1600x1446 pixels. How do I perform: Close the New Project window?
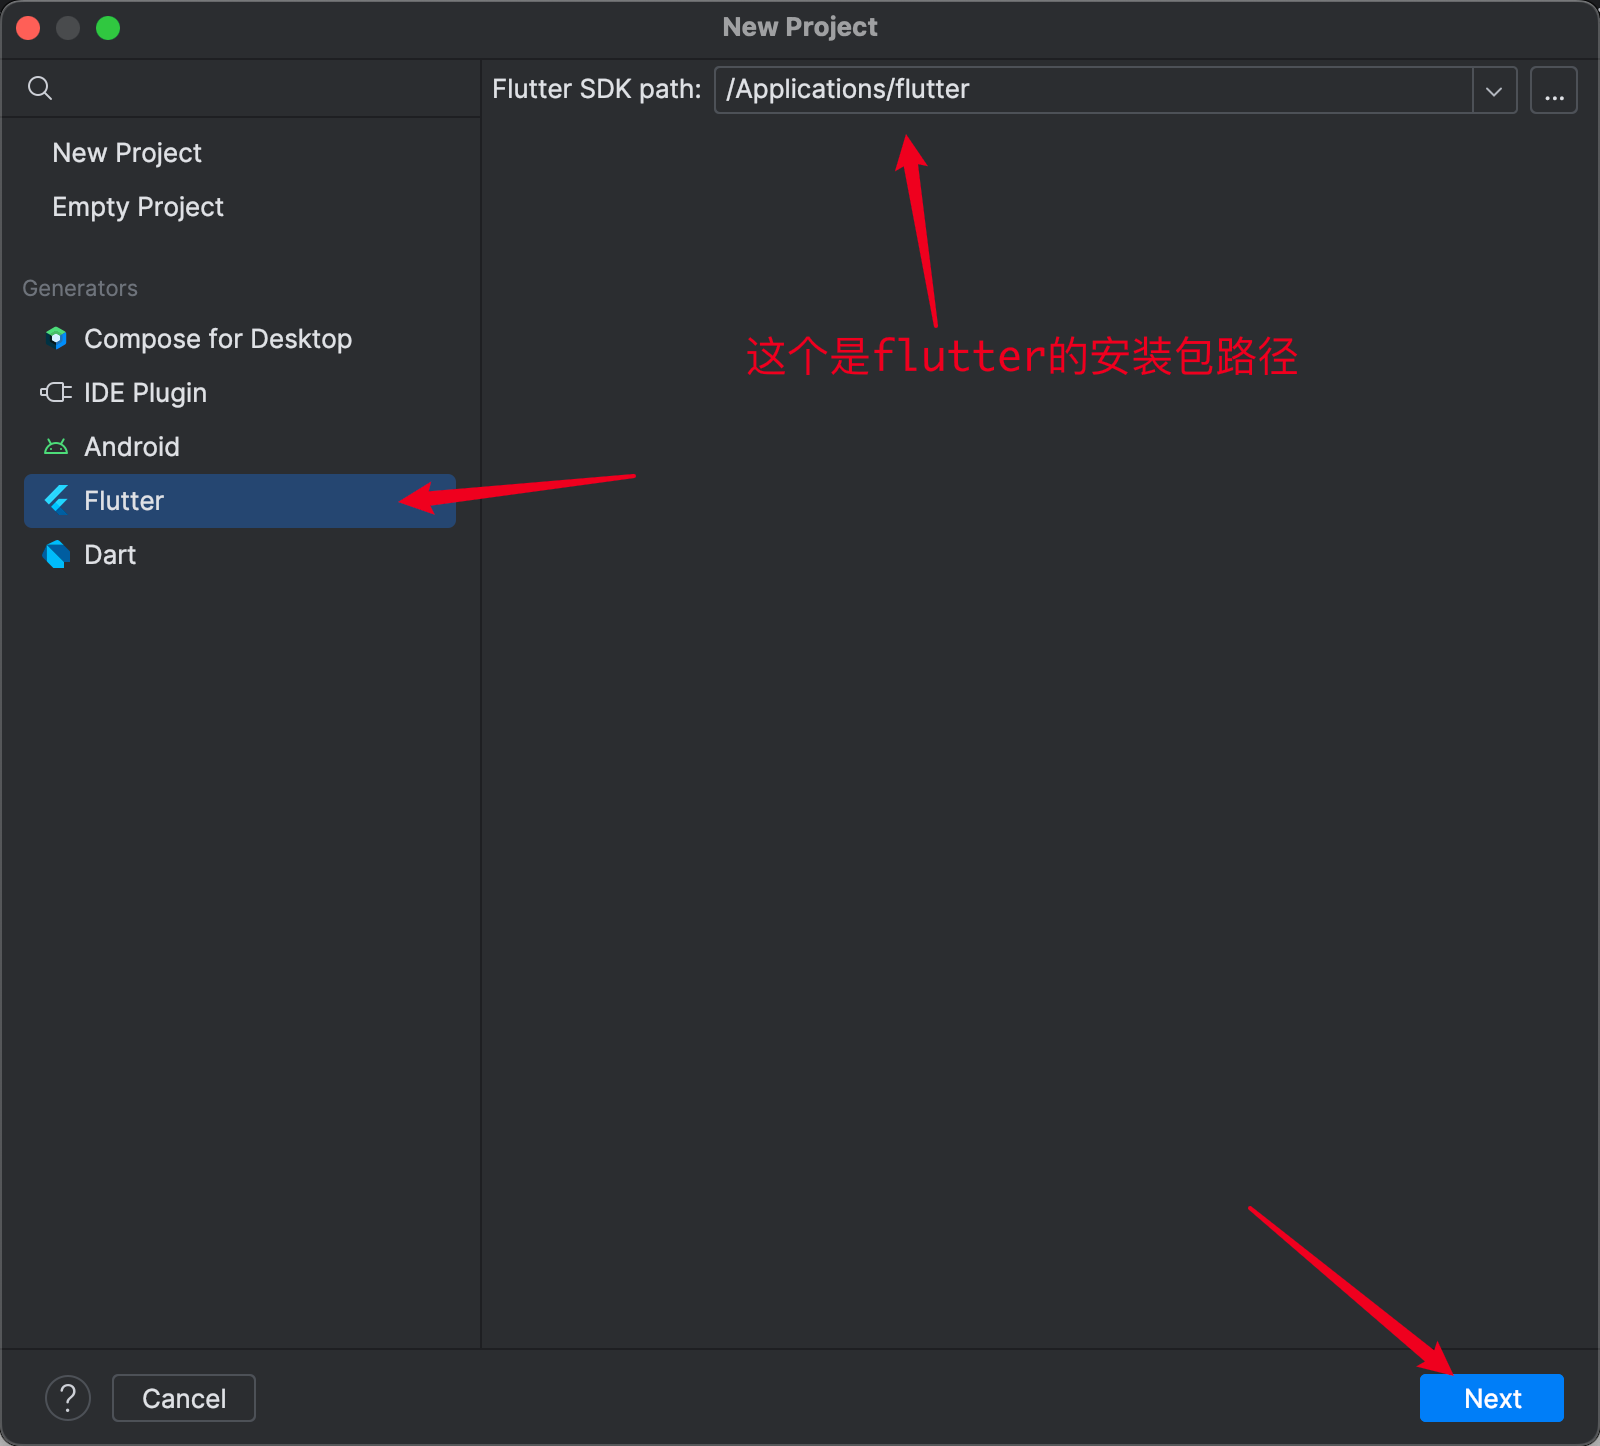coord(28,28)
